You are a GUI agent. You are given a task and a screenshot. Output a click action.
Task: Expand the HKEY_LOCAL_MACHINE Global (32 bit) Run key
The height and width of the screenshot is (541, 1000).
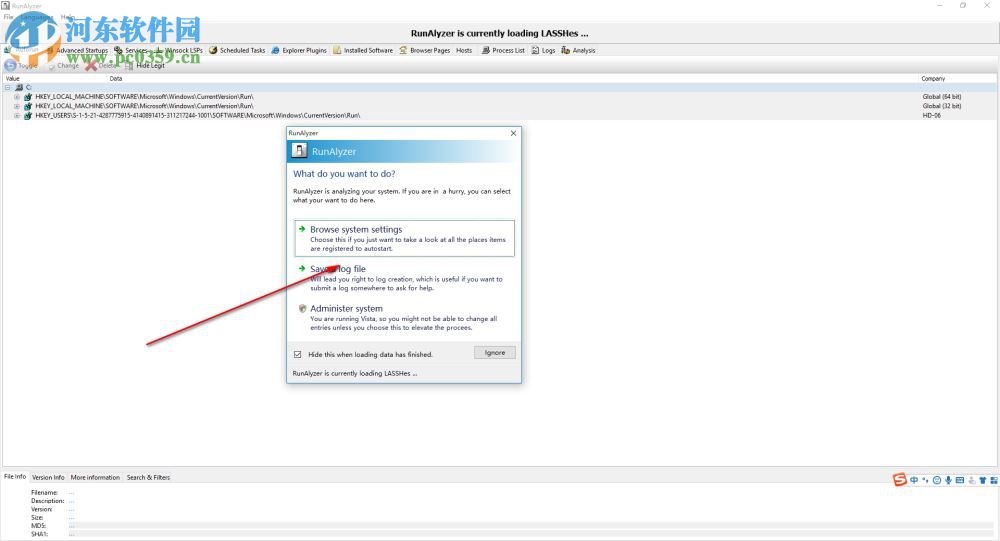[x=17, y=106]
